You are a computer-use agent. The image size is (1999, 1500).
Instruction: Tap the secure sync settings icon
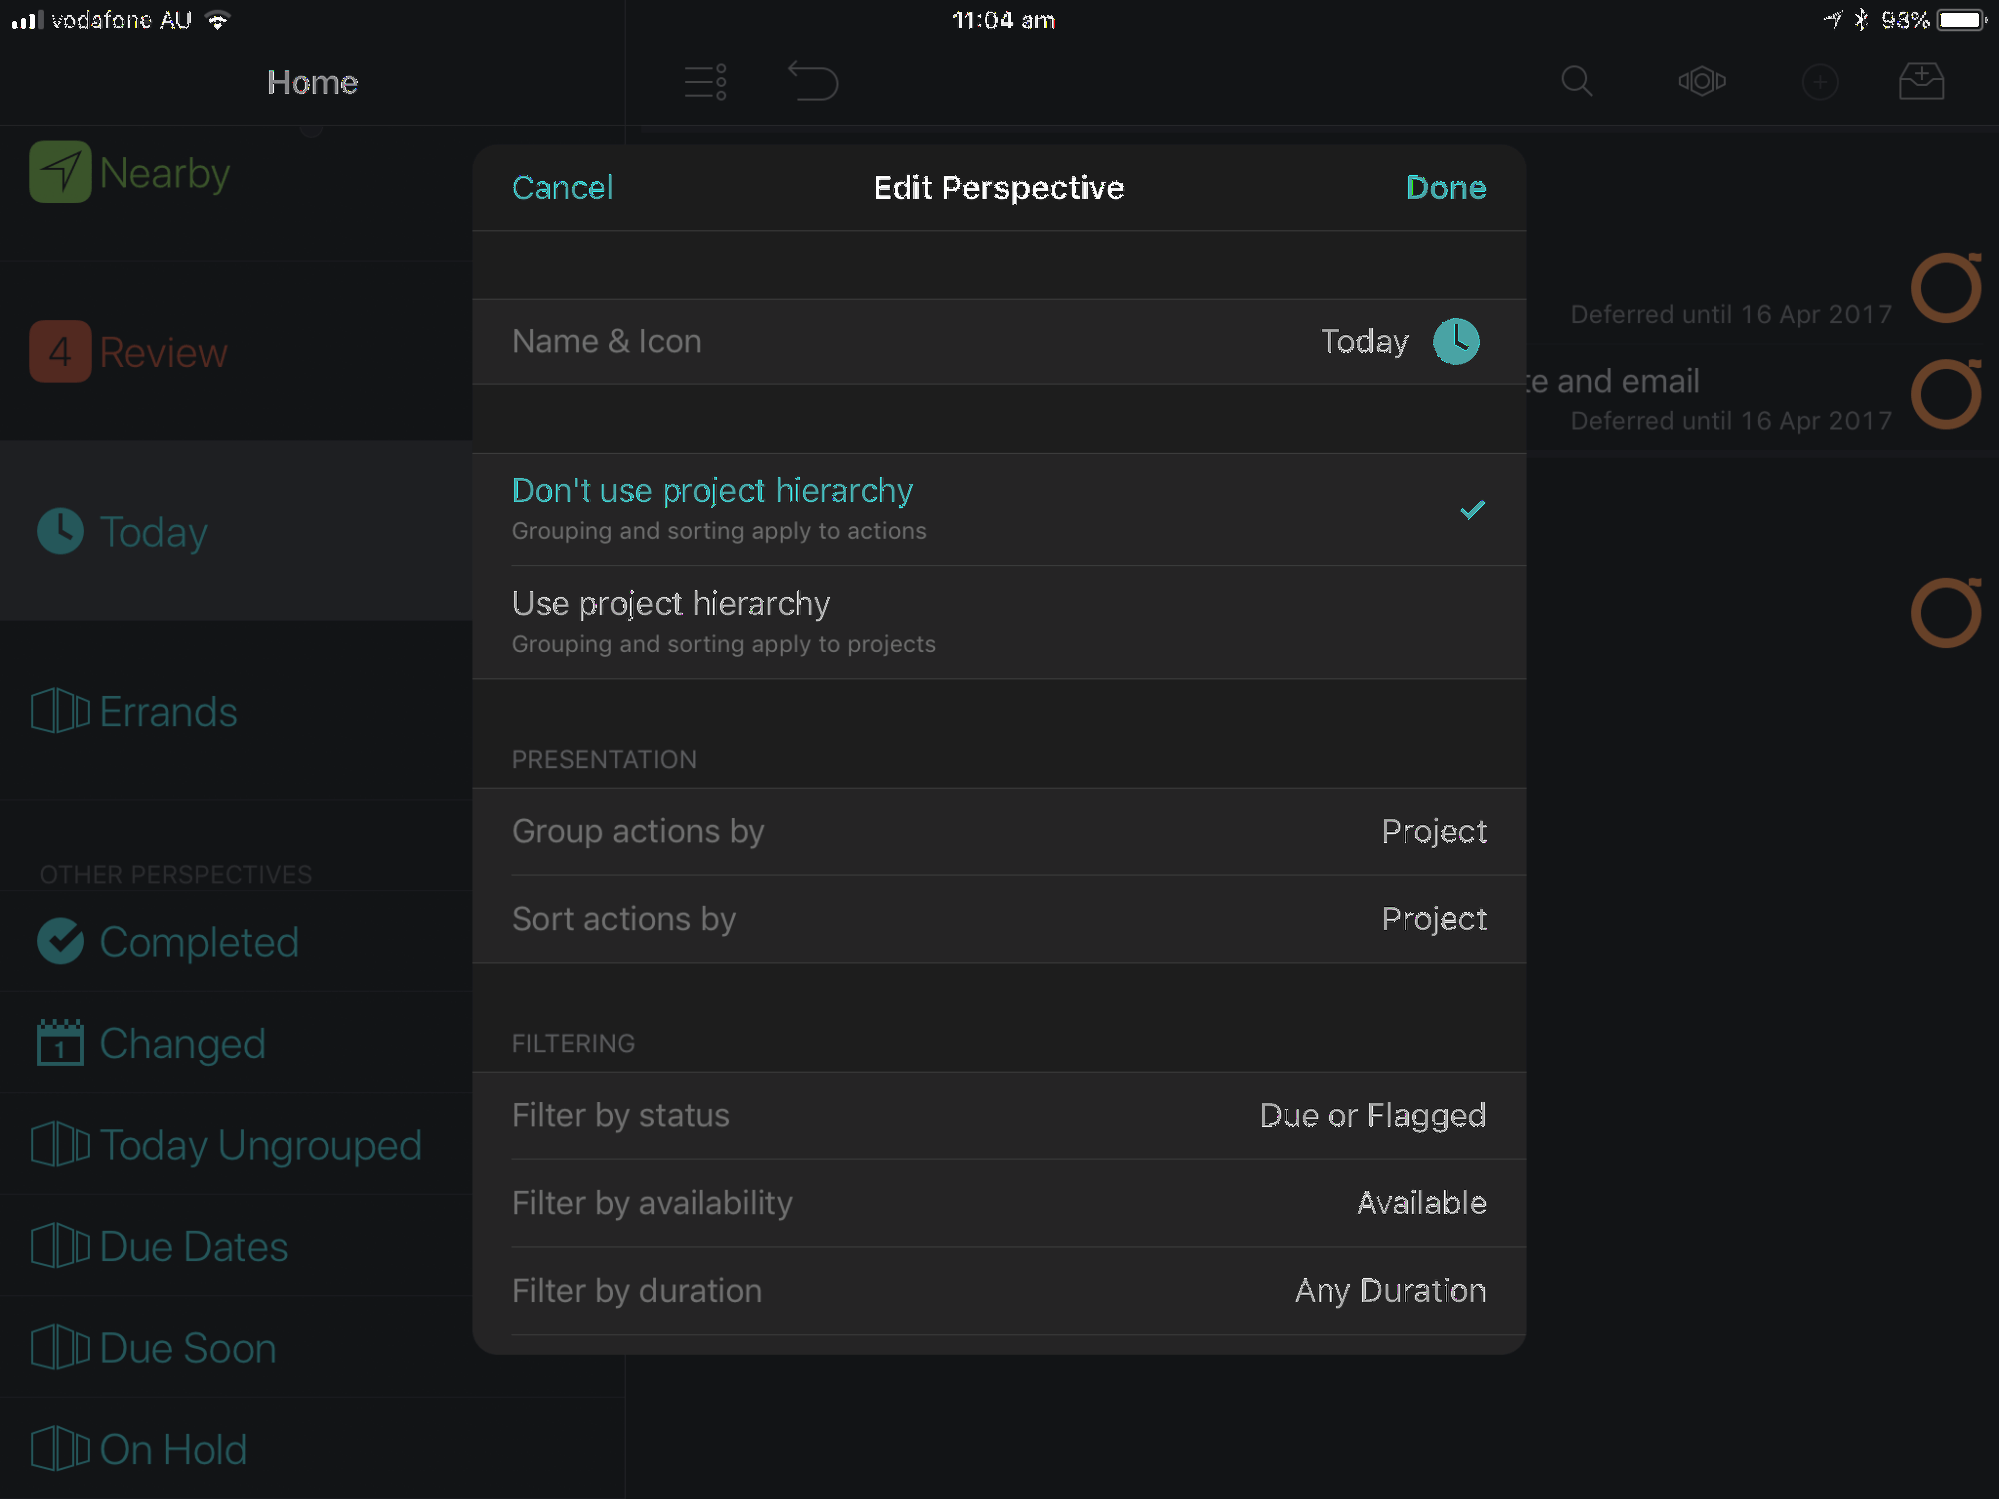1701,82
